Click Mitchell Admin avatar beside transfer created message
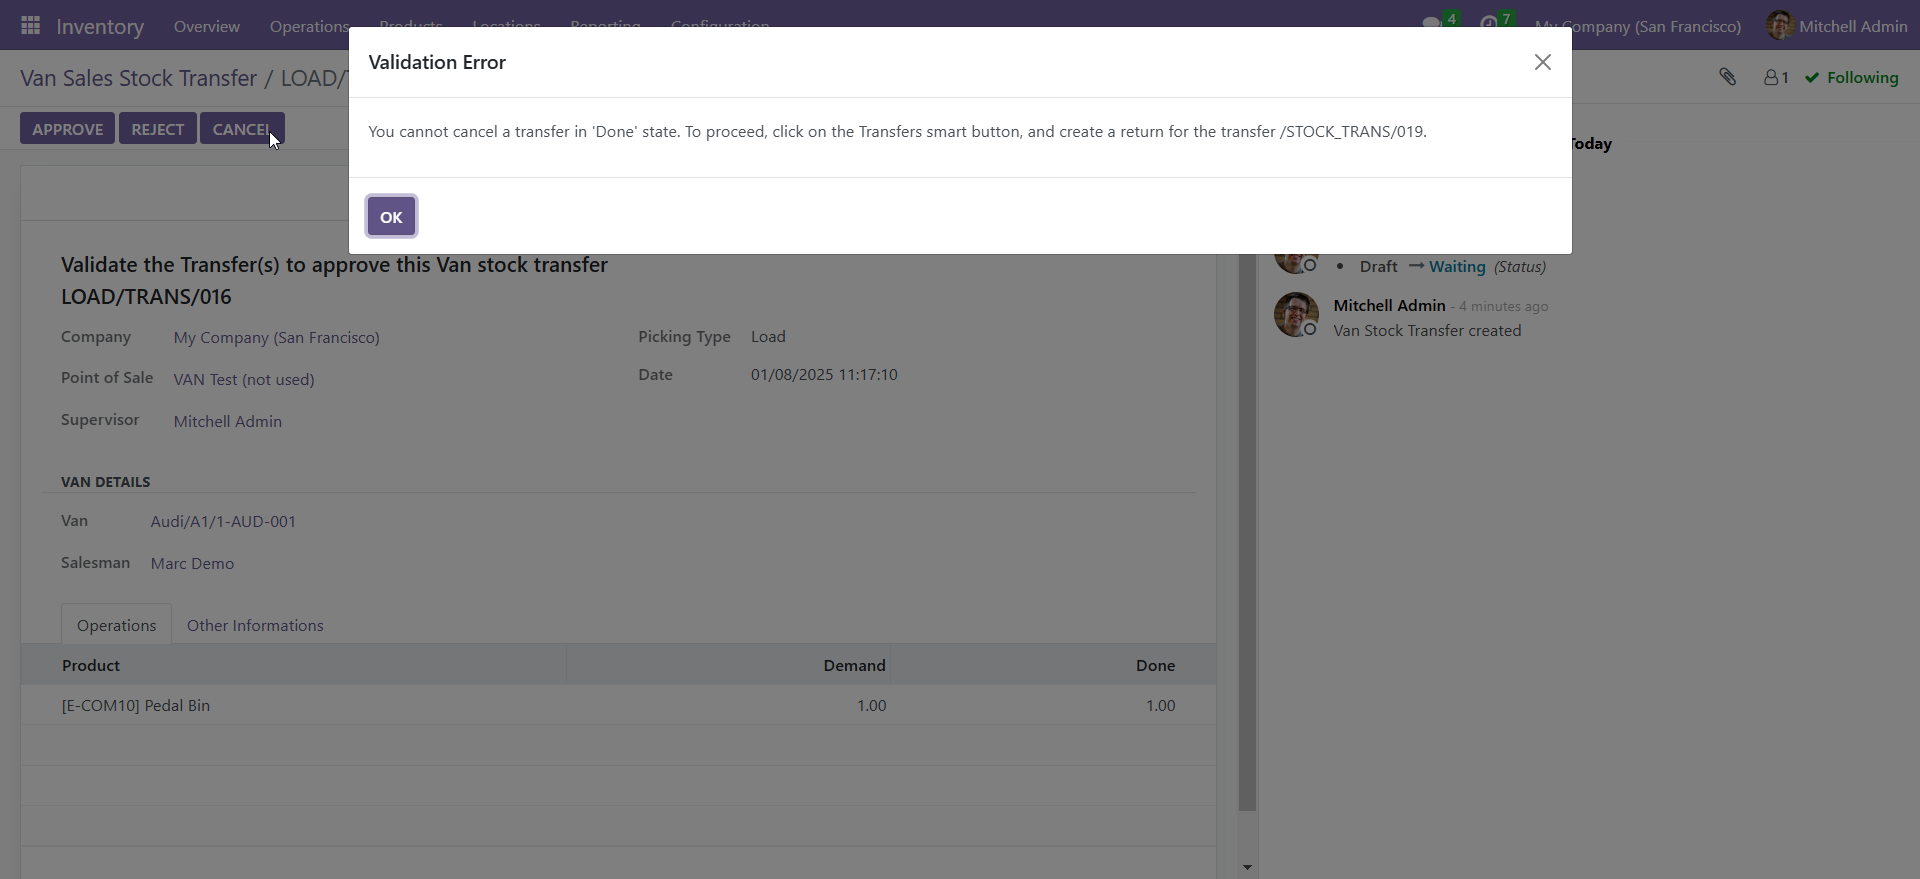 point(1296,315)
